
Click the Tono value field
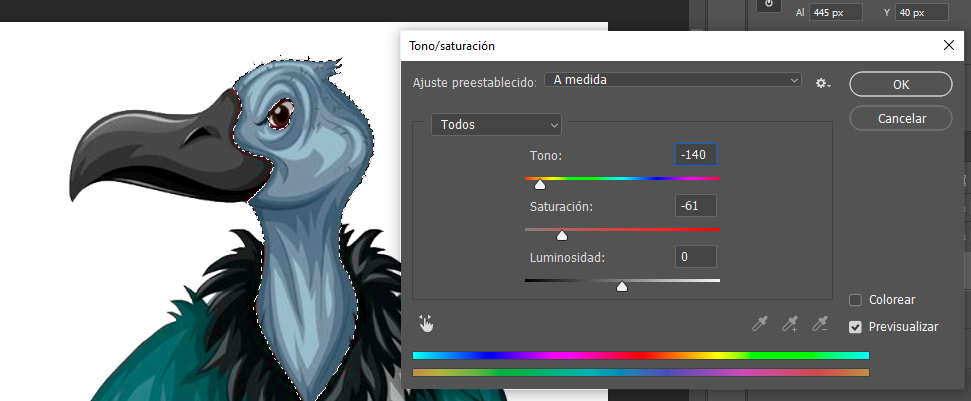coord(696,155)
